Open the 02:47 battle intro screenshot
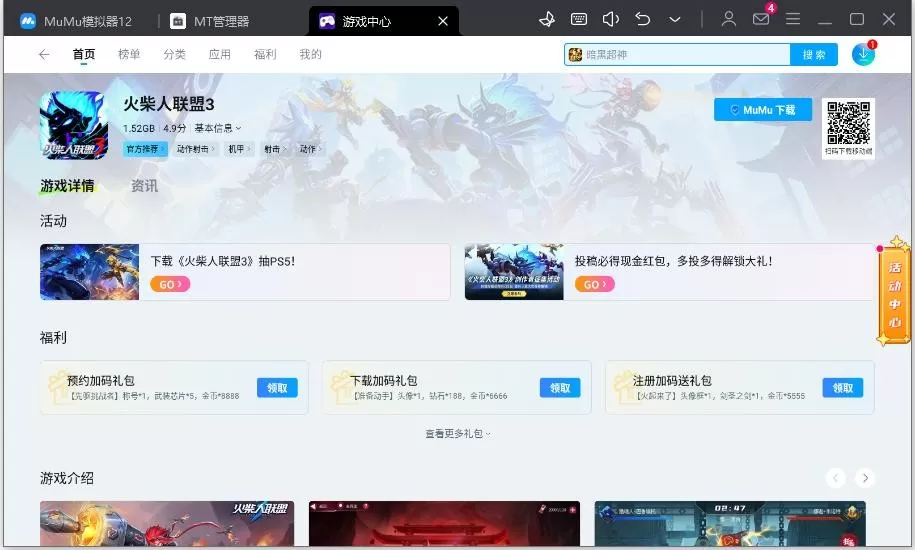The height and width of the screenshot is (550, 915). point(730,524)
